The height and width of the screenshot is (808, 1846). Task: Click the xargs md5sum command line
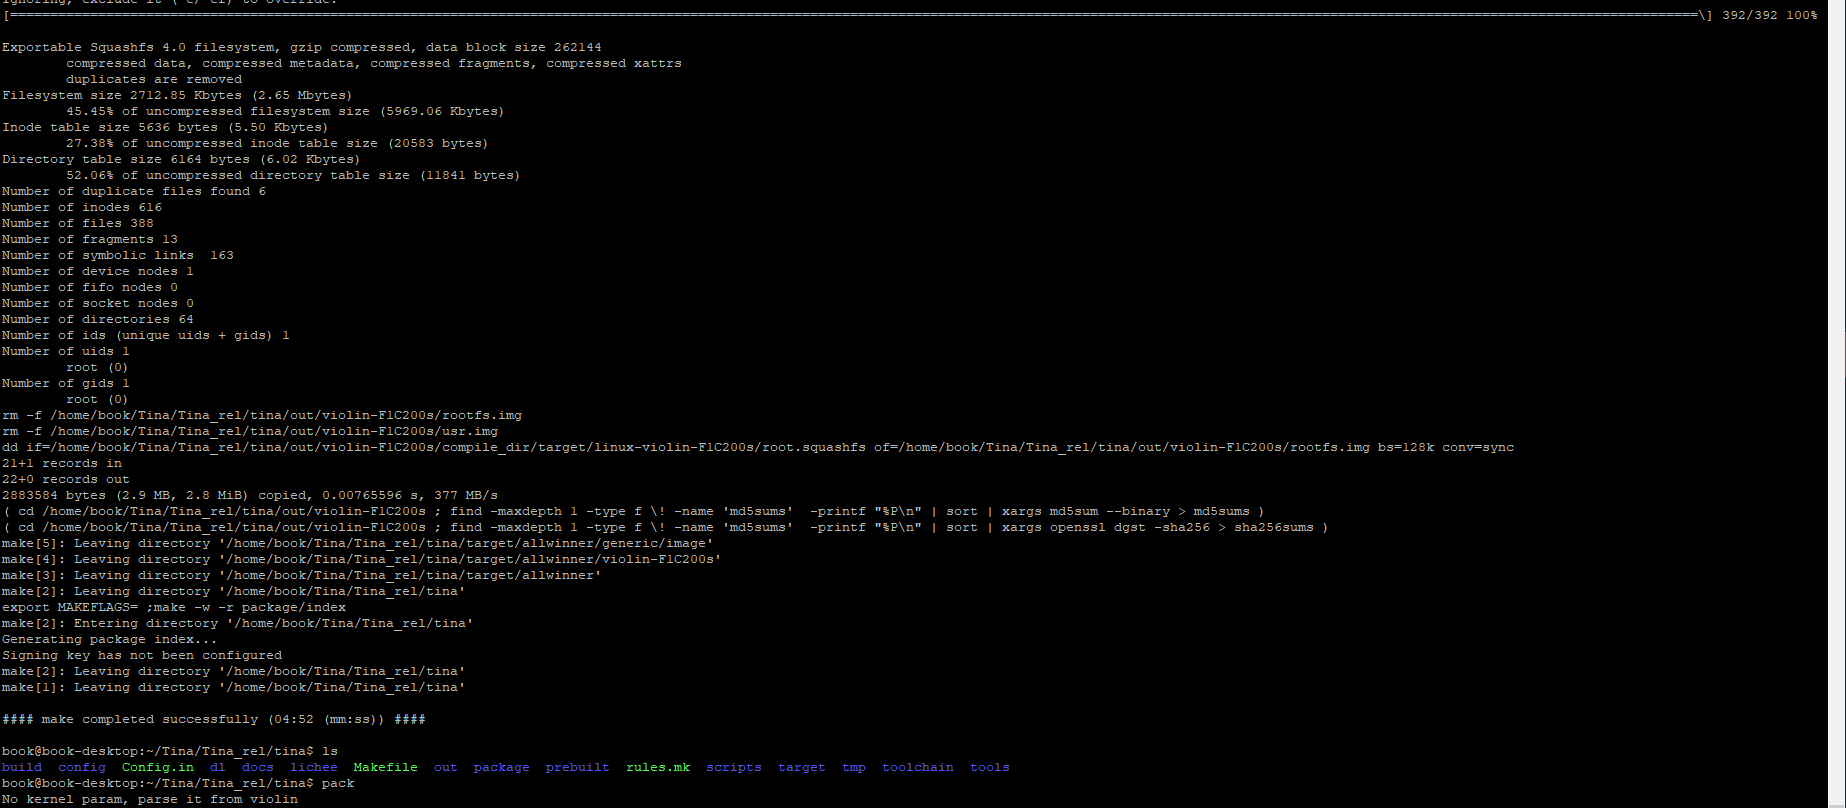(x=634, y=511)
